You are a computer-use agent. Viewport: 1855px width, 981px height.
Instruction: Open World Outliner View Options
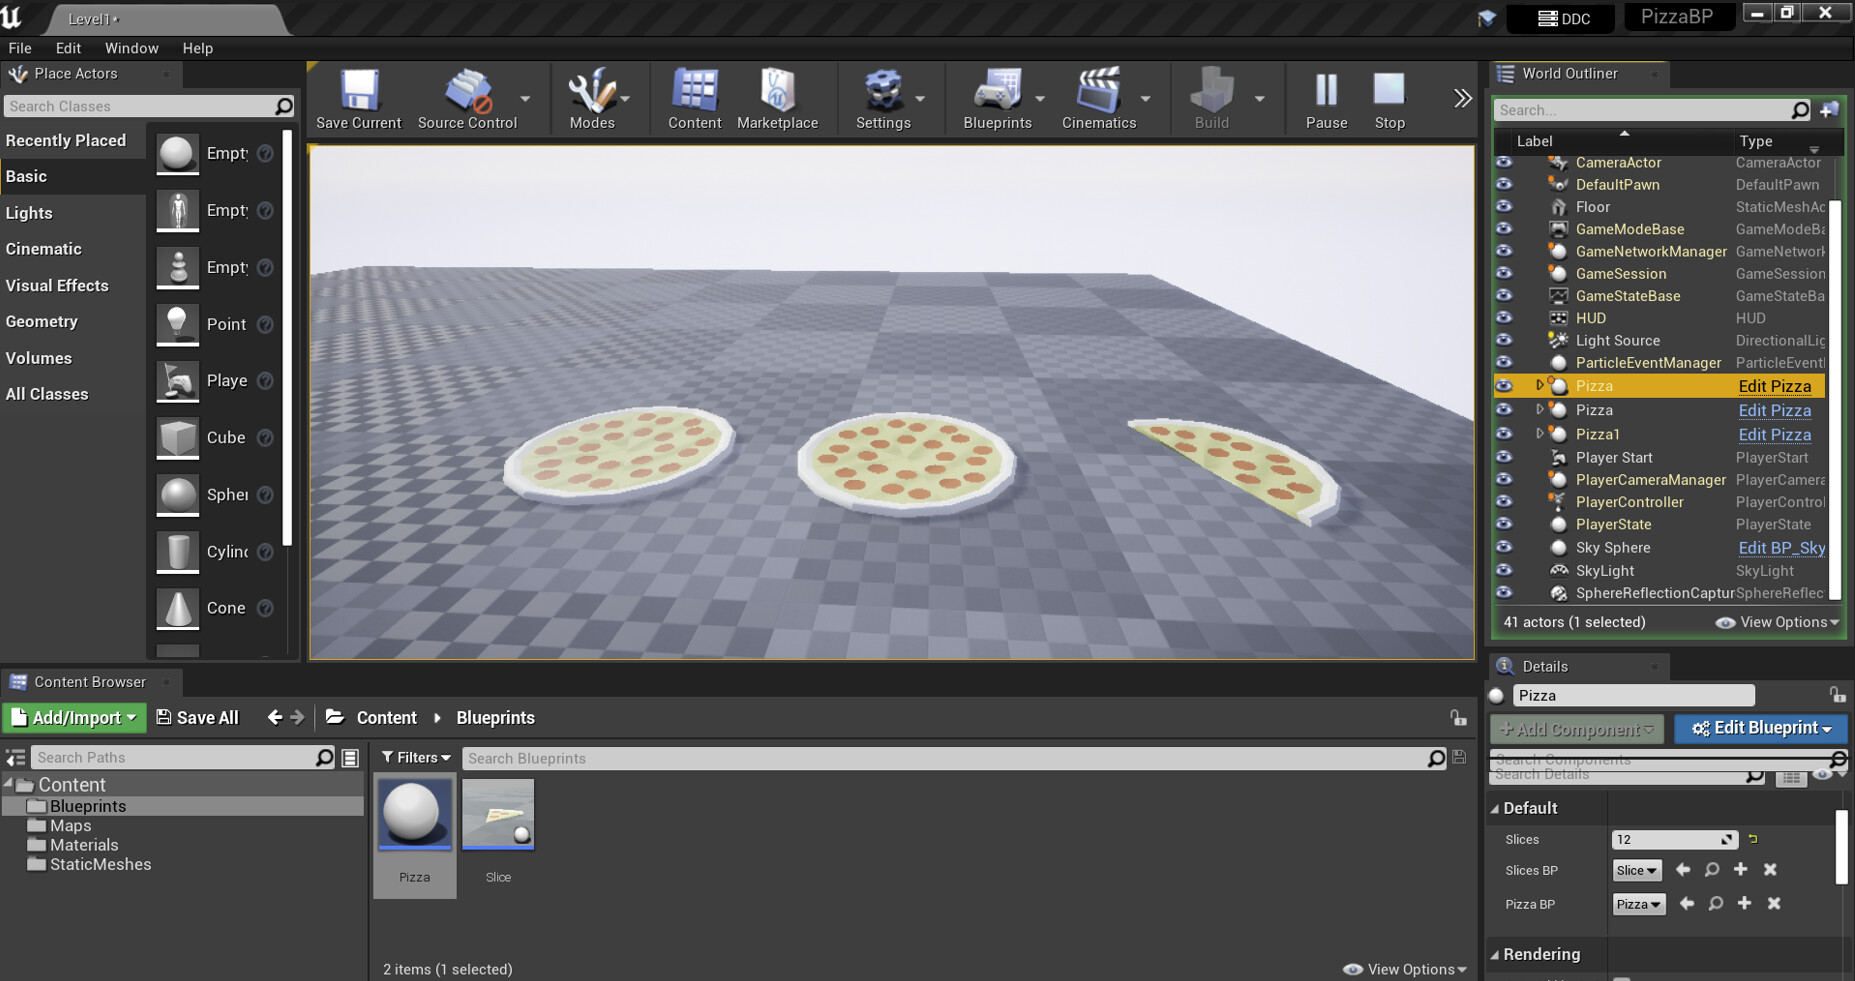click(1778, 621)
